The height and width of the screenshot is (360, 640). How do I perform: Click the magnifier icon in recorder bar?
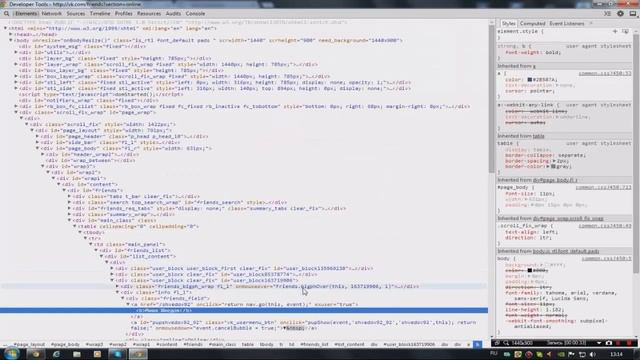pos(506,343)
